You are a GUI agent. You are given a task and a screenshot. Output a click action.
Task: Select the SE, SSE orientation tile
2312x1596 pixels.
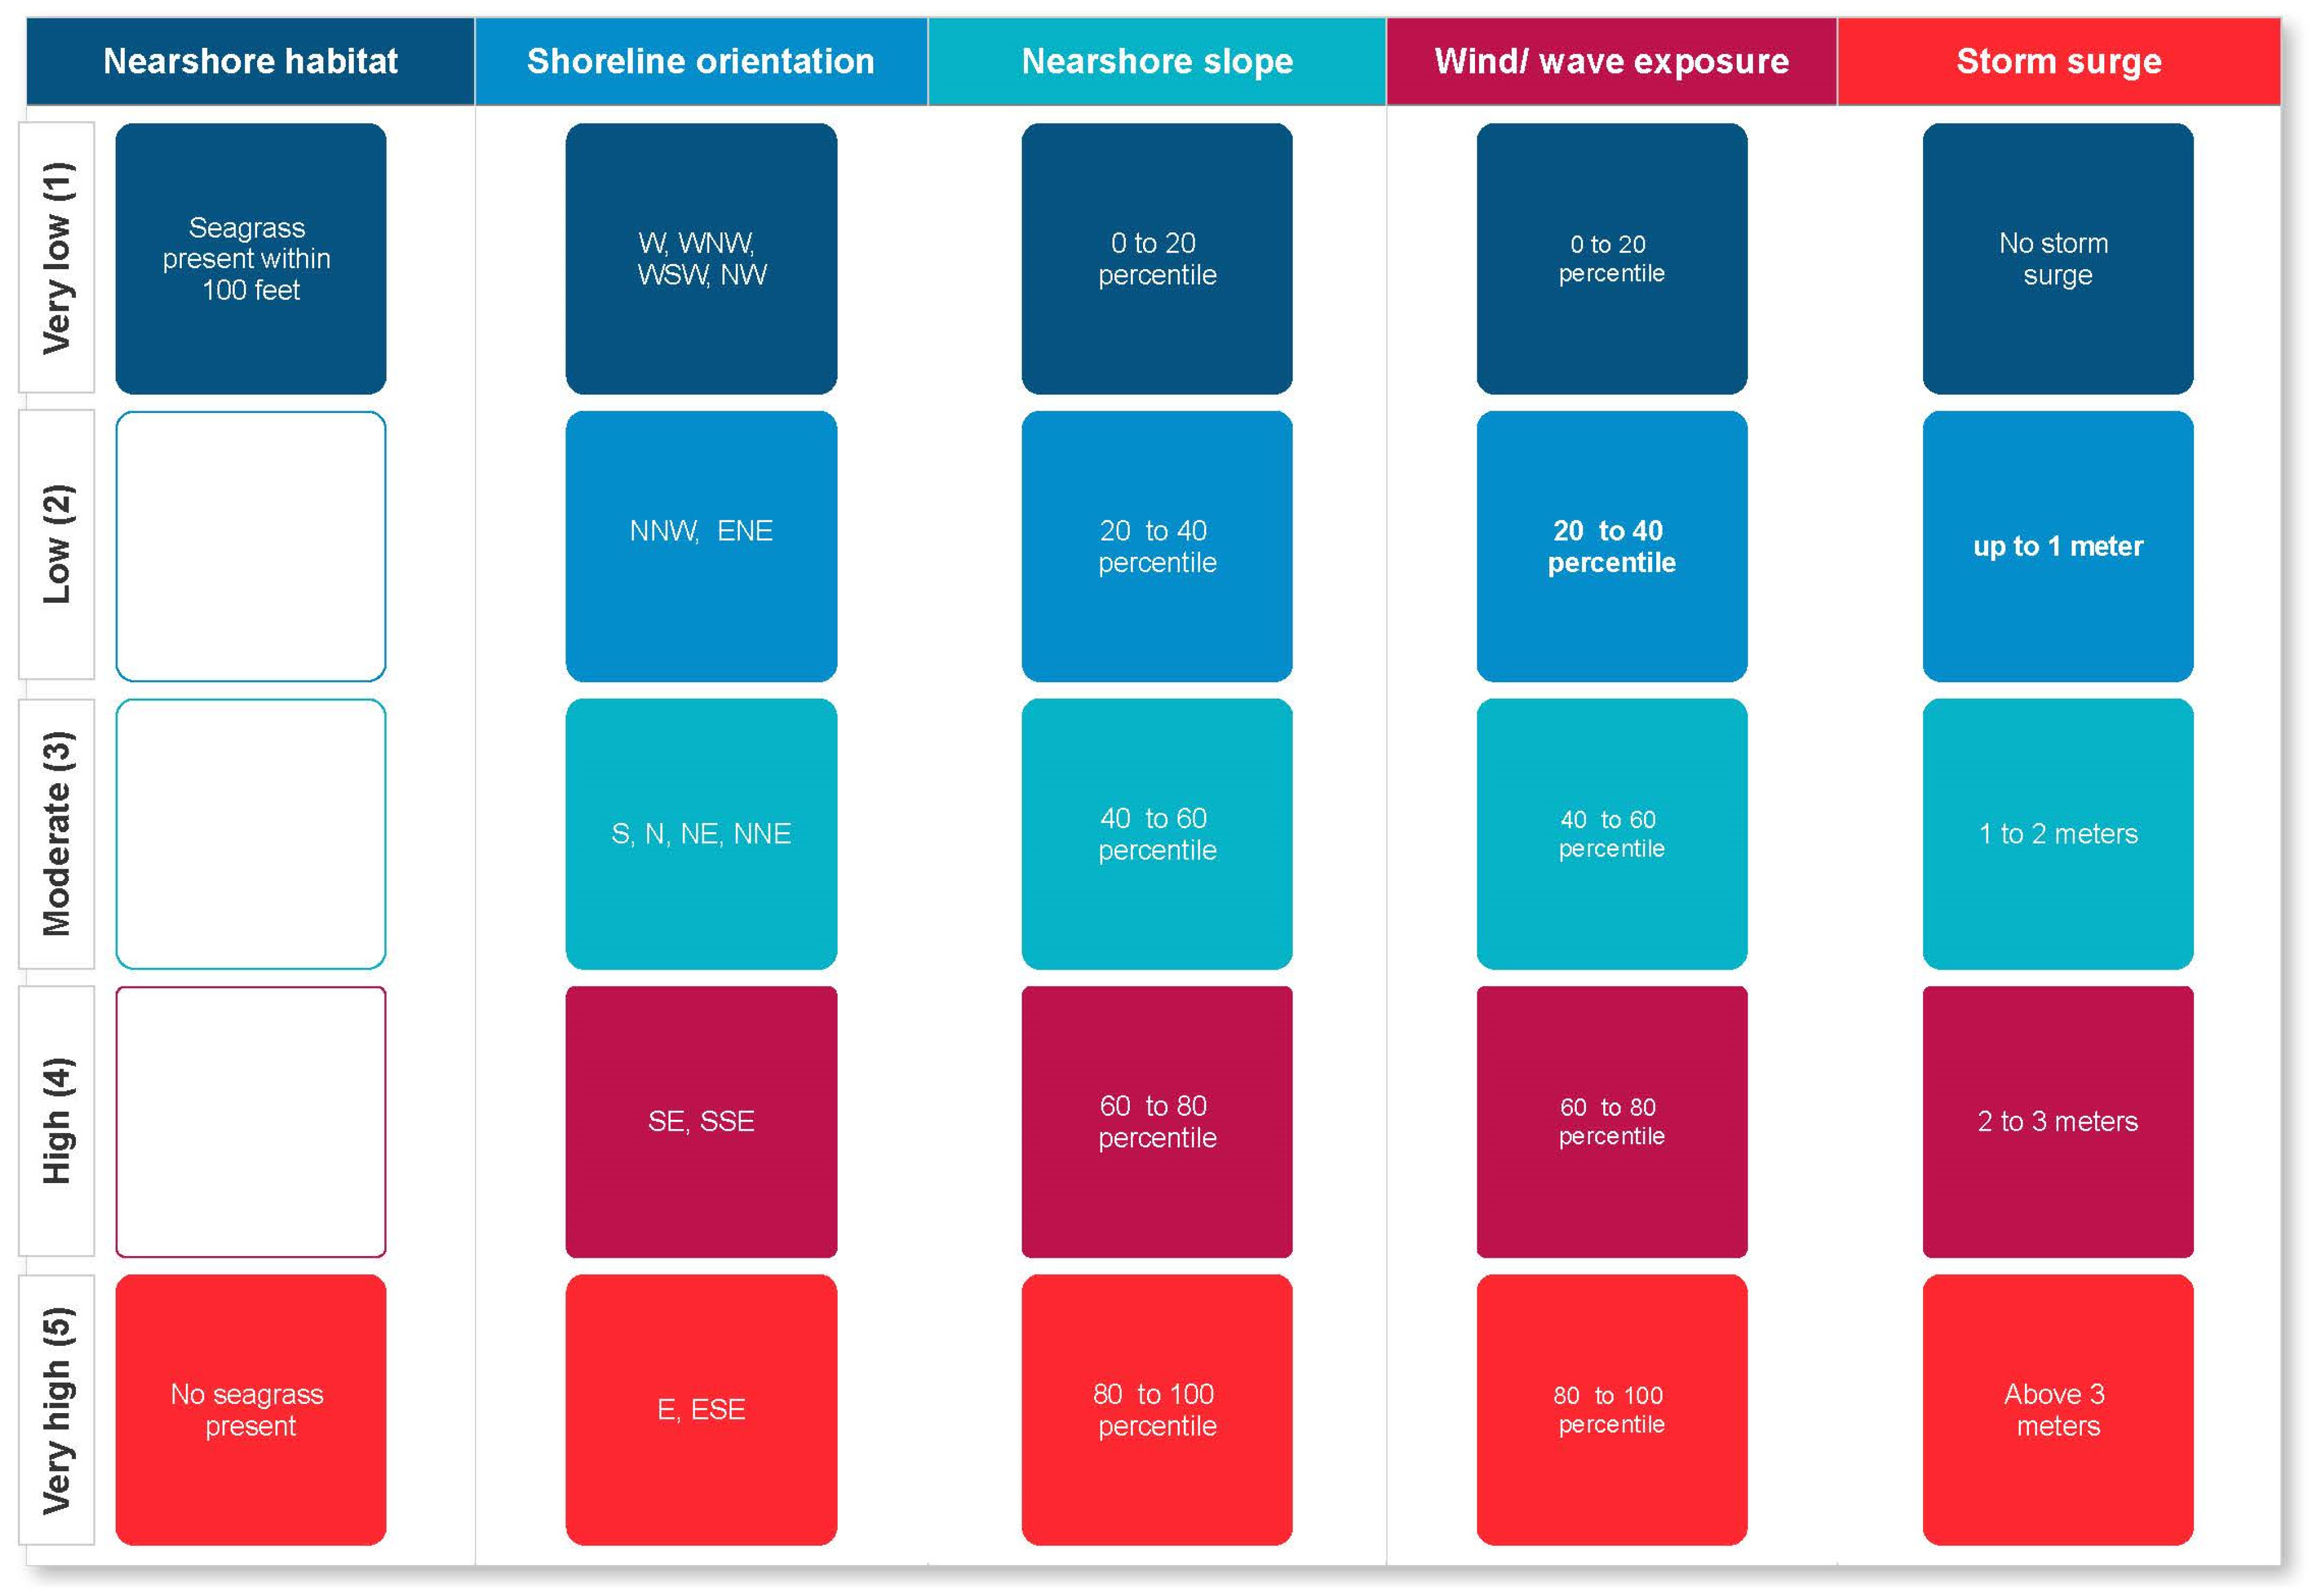(x=701, y=1121)
